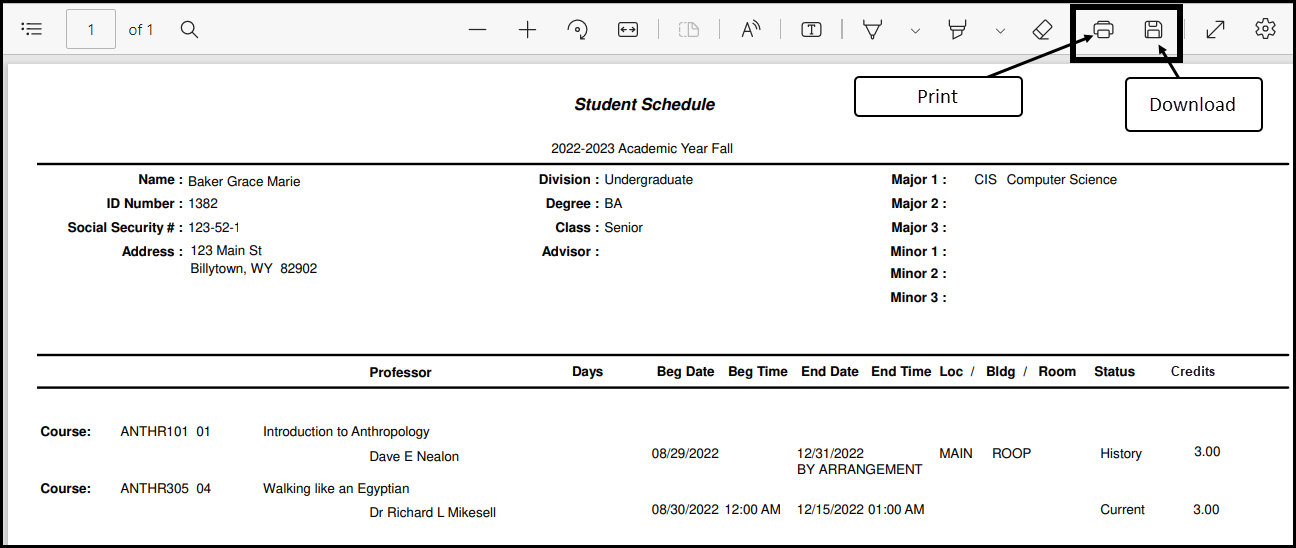Toggle the Highlight marker tool

coord(957,30)
